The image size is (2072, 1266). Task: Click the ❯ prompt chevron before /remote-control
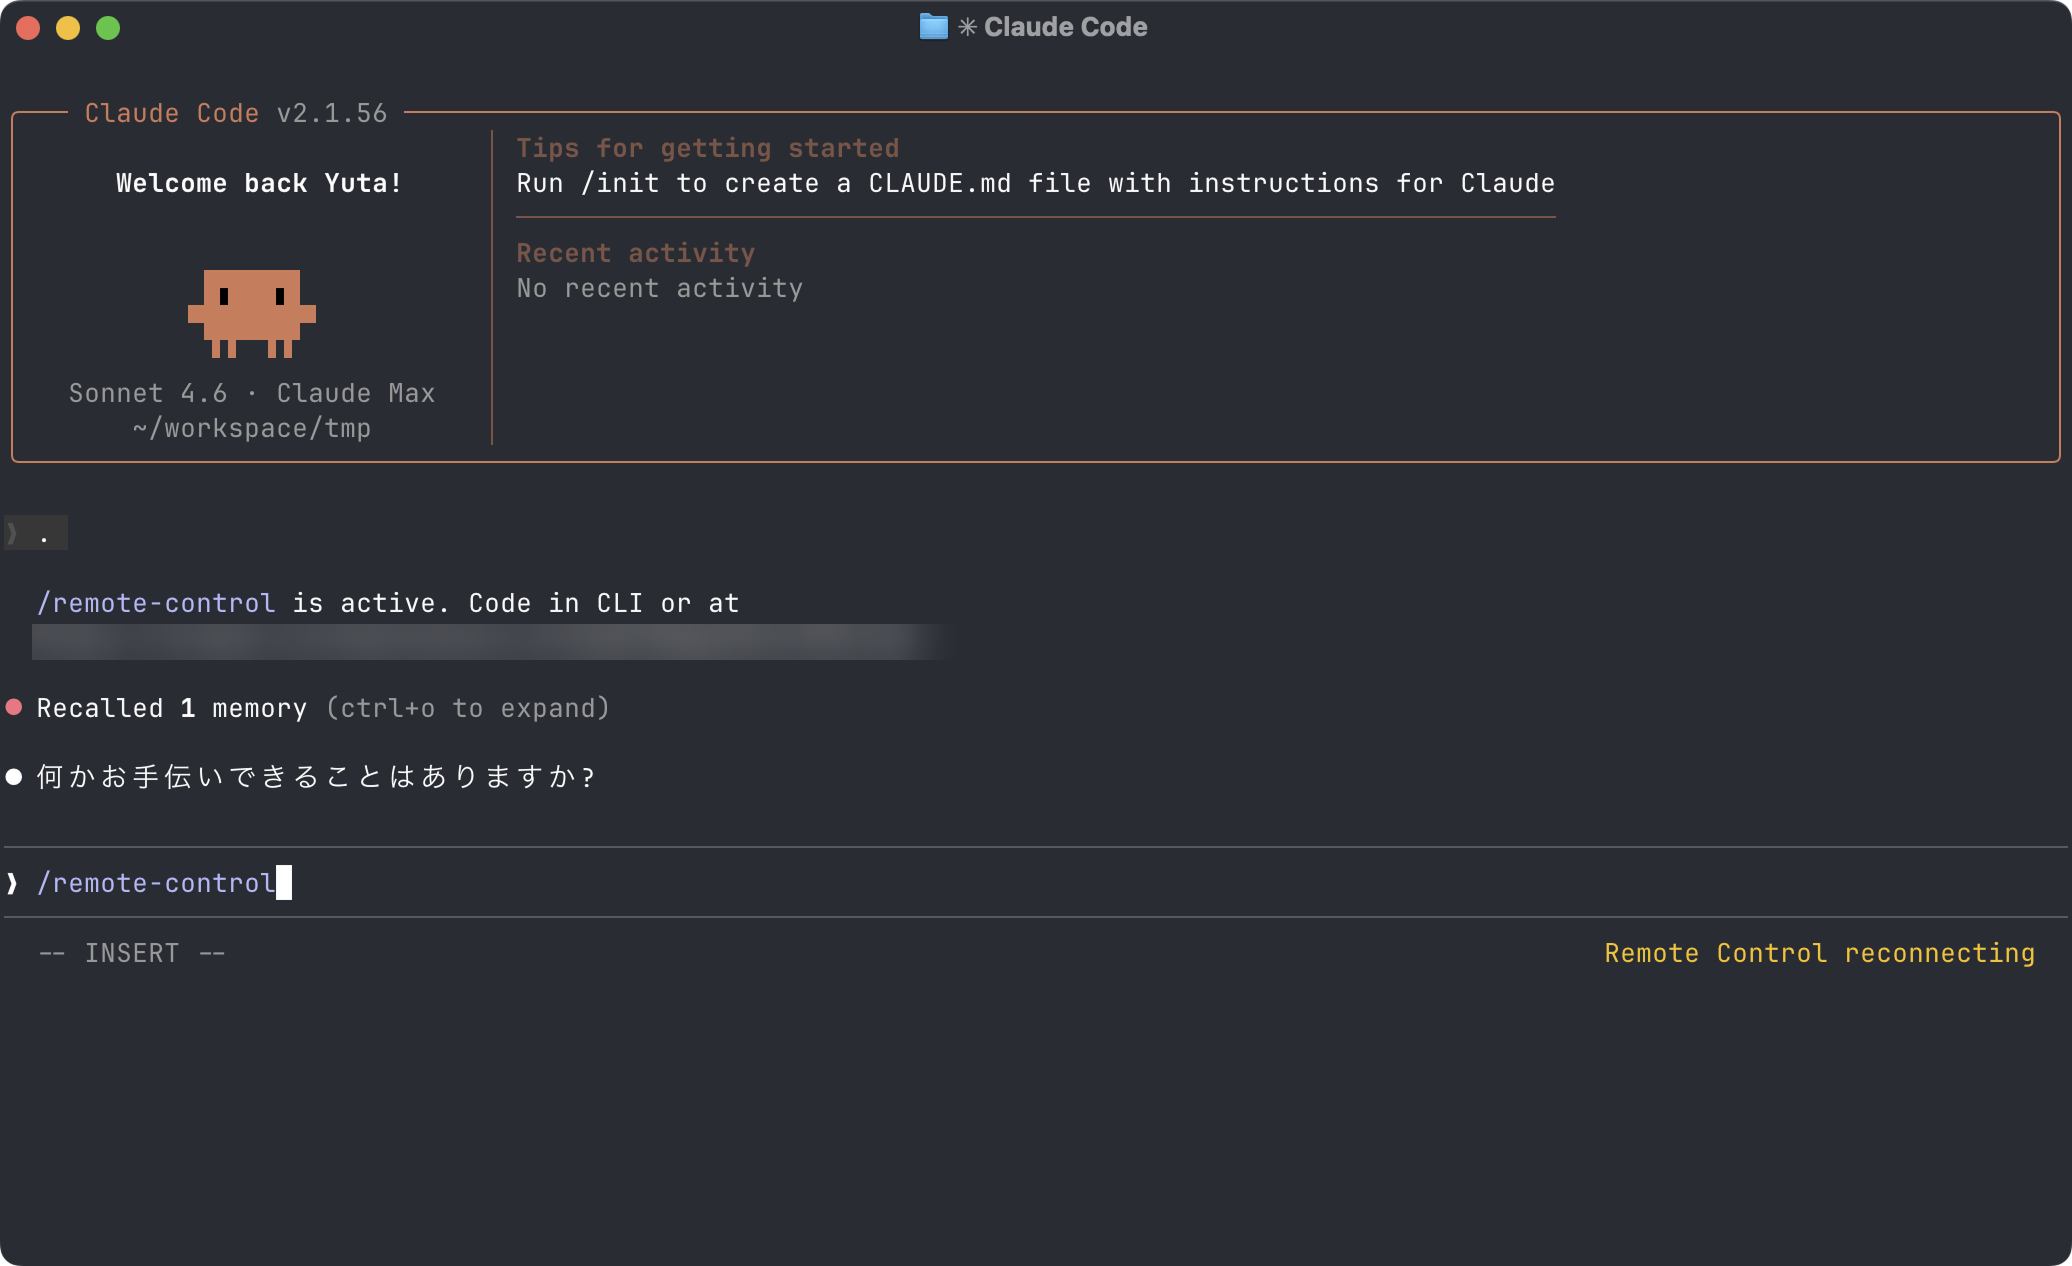12,882
